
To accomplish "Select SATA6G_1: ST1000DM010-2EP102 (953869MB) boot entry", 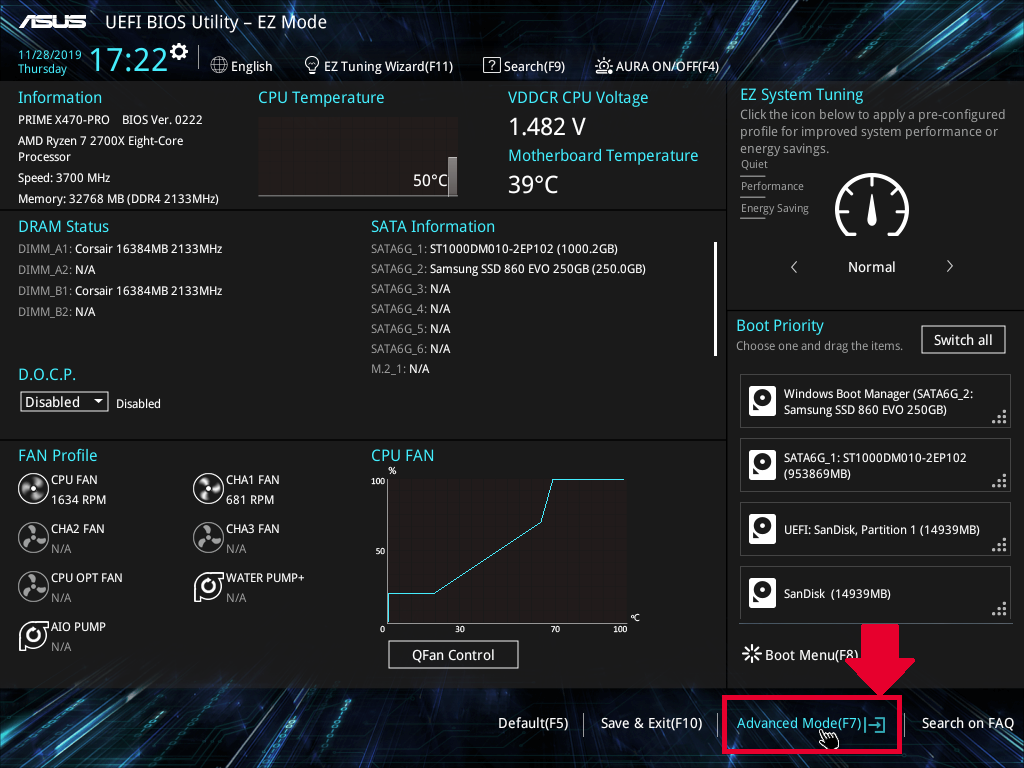I will [x=875, y=465].
